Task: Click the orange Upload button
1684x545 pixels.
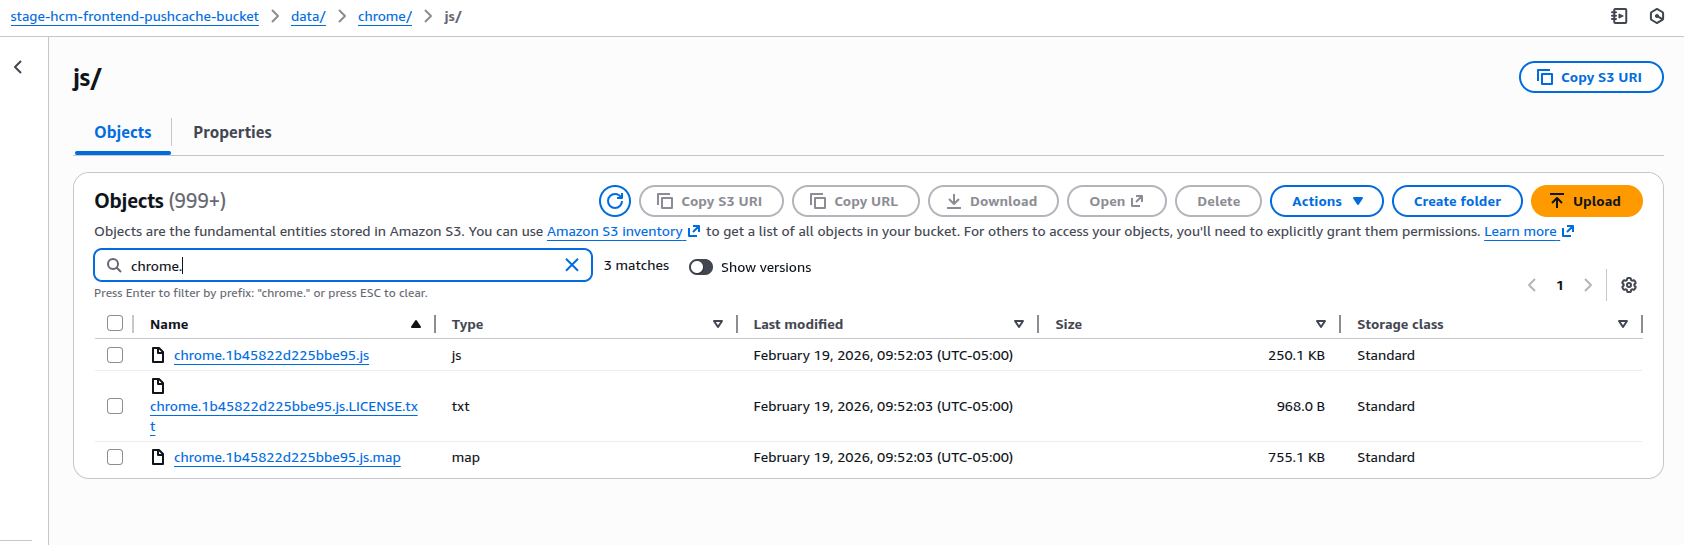Action: point(1586,201)
